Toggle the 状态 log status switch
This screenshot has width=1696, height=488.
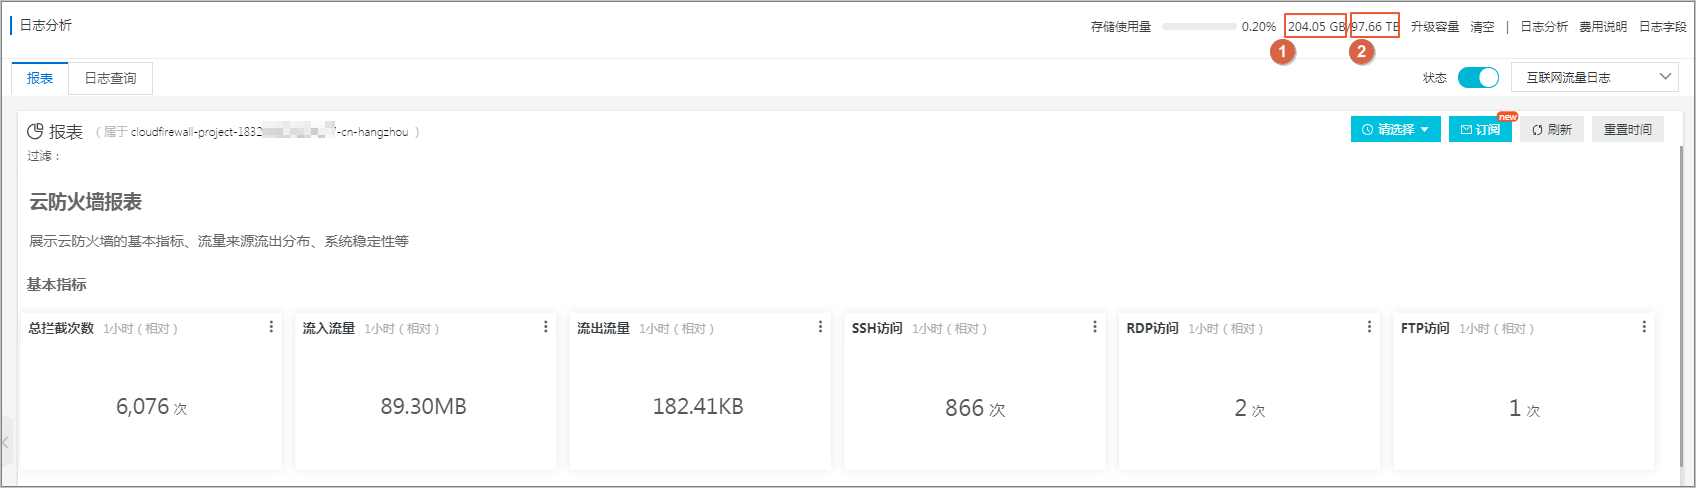(x=1478, y=77)
